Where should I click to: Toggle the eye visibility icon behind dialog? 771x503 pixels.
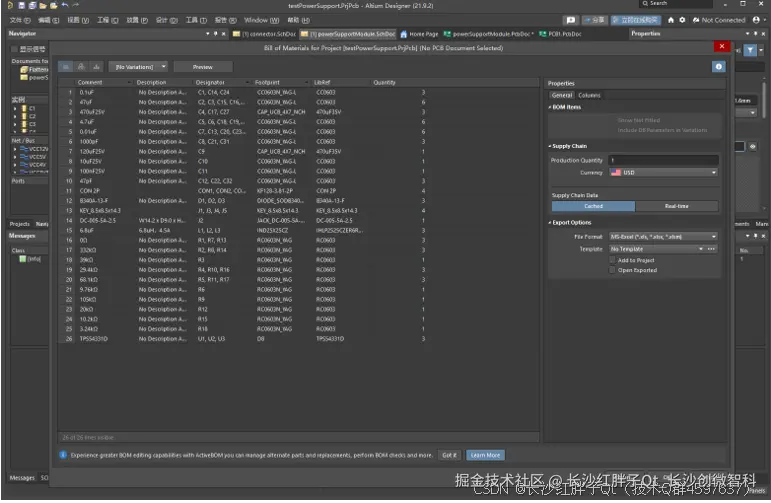click(x=752, y=147)
